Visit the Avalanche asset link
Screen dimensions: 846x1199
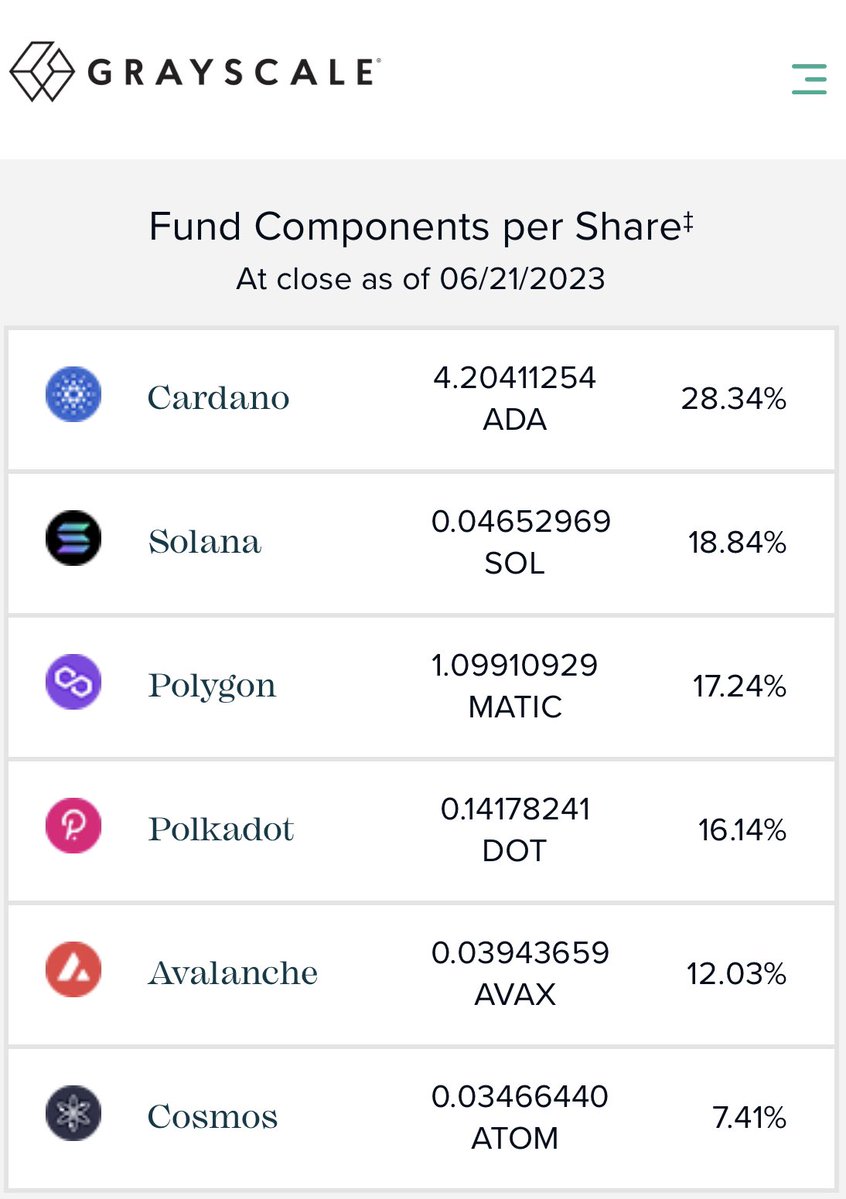[233, 973]
